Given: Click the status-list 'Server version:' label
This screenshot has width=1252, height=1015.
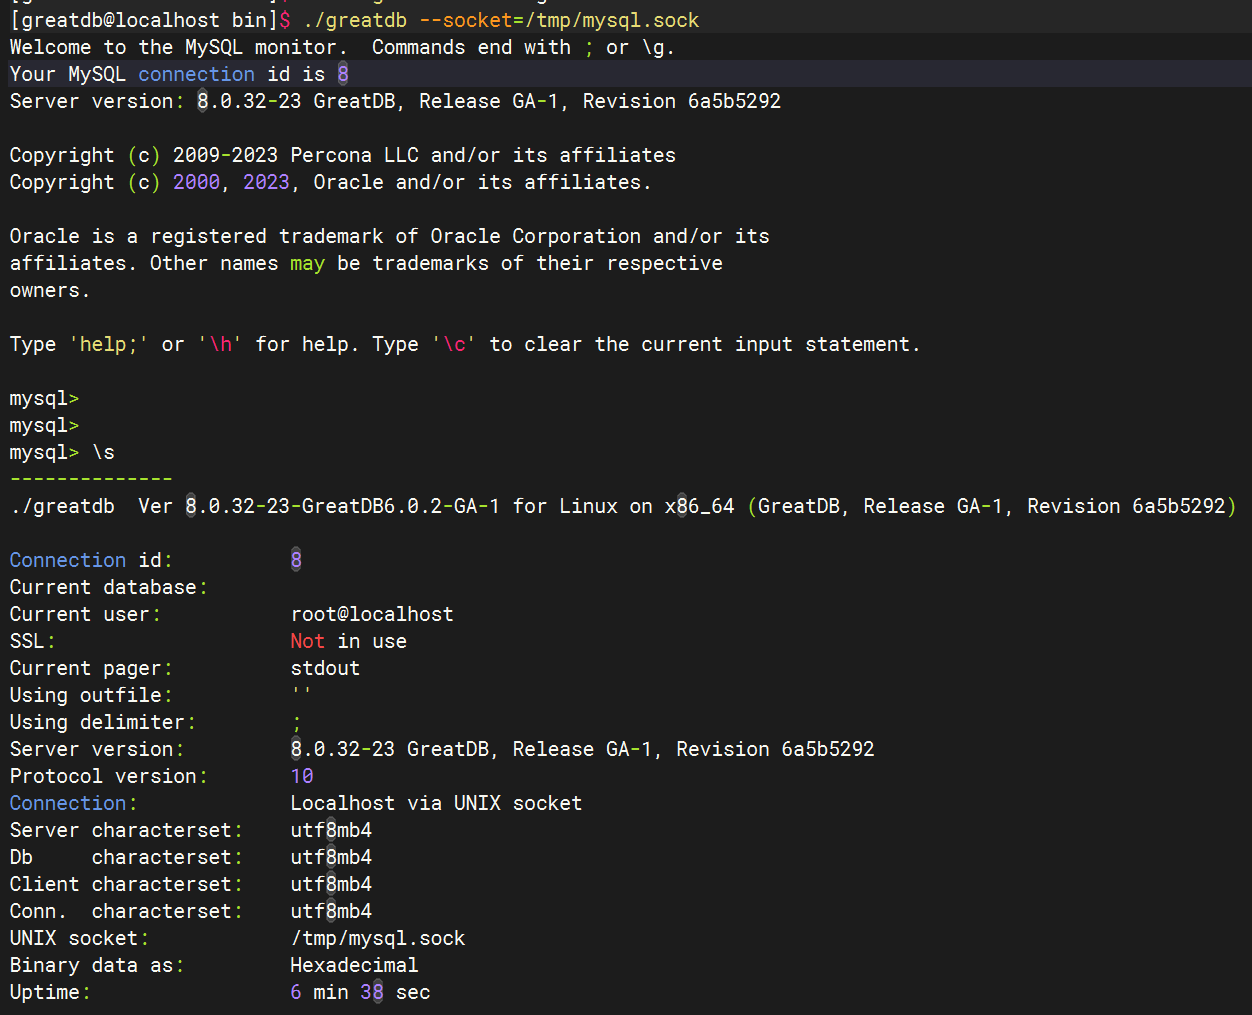Looking at the screenshot, I should click(x=97, y=749).
